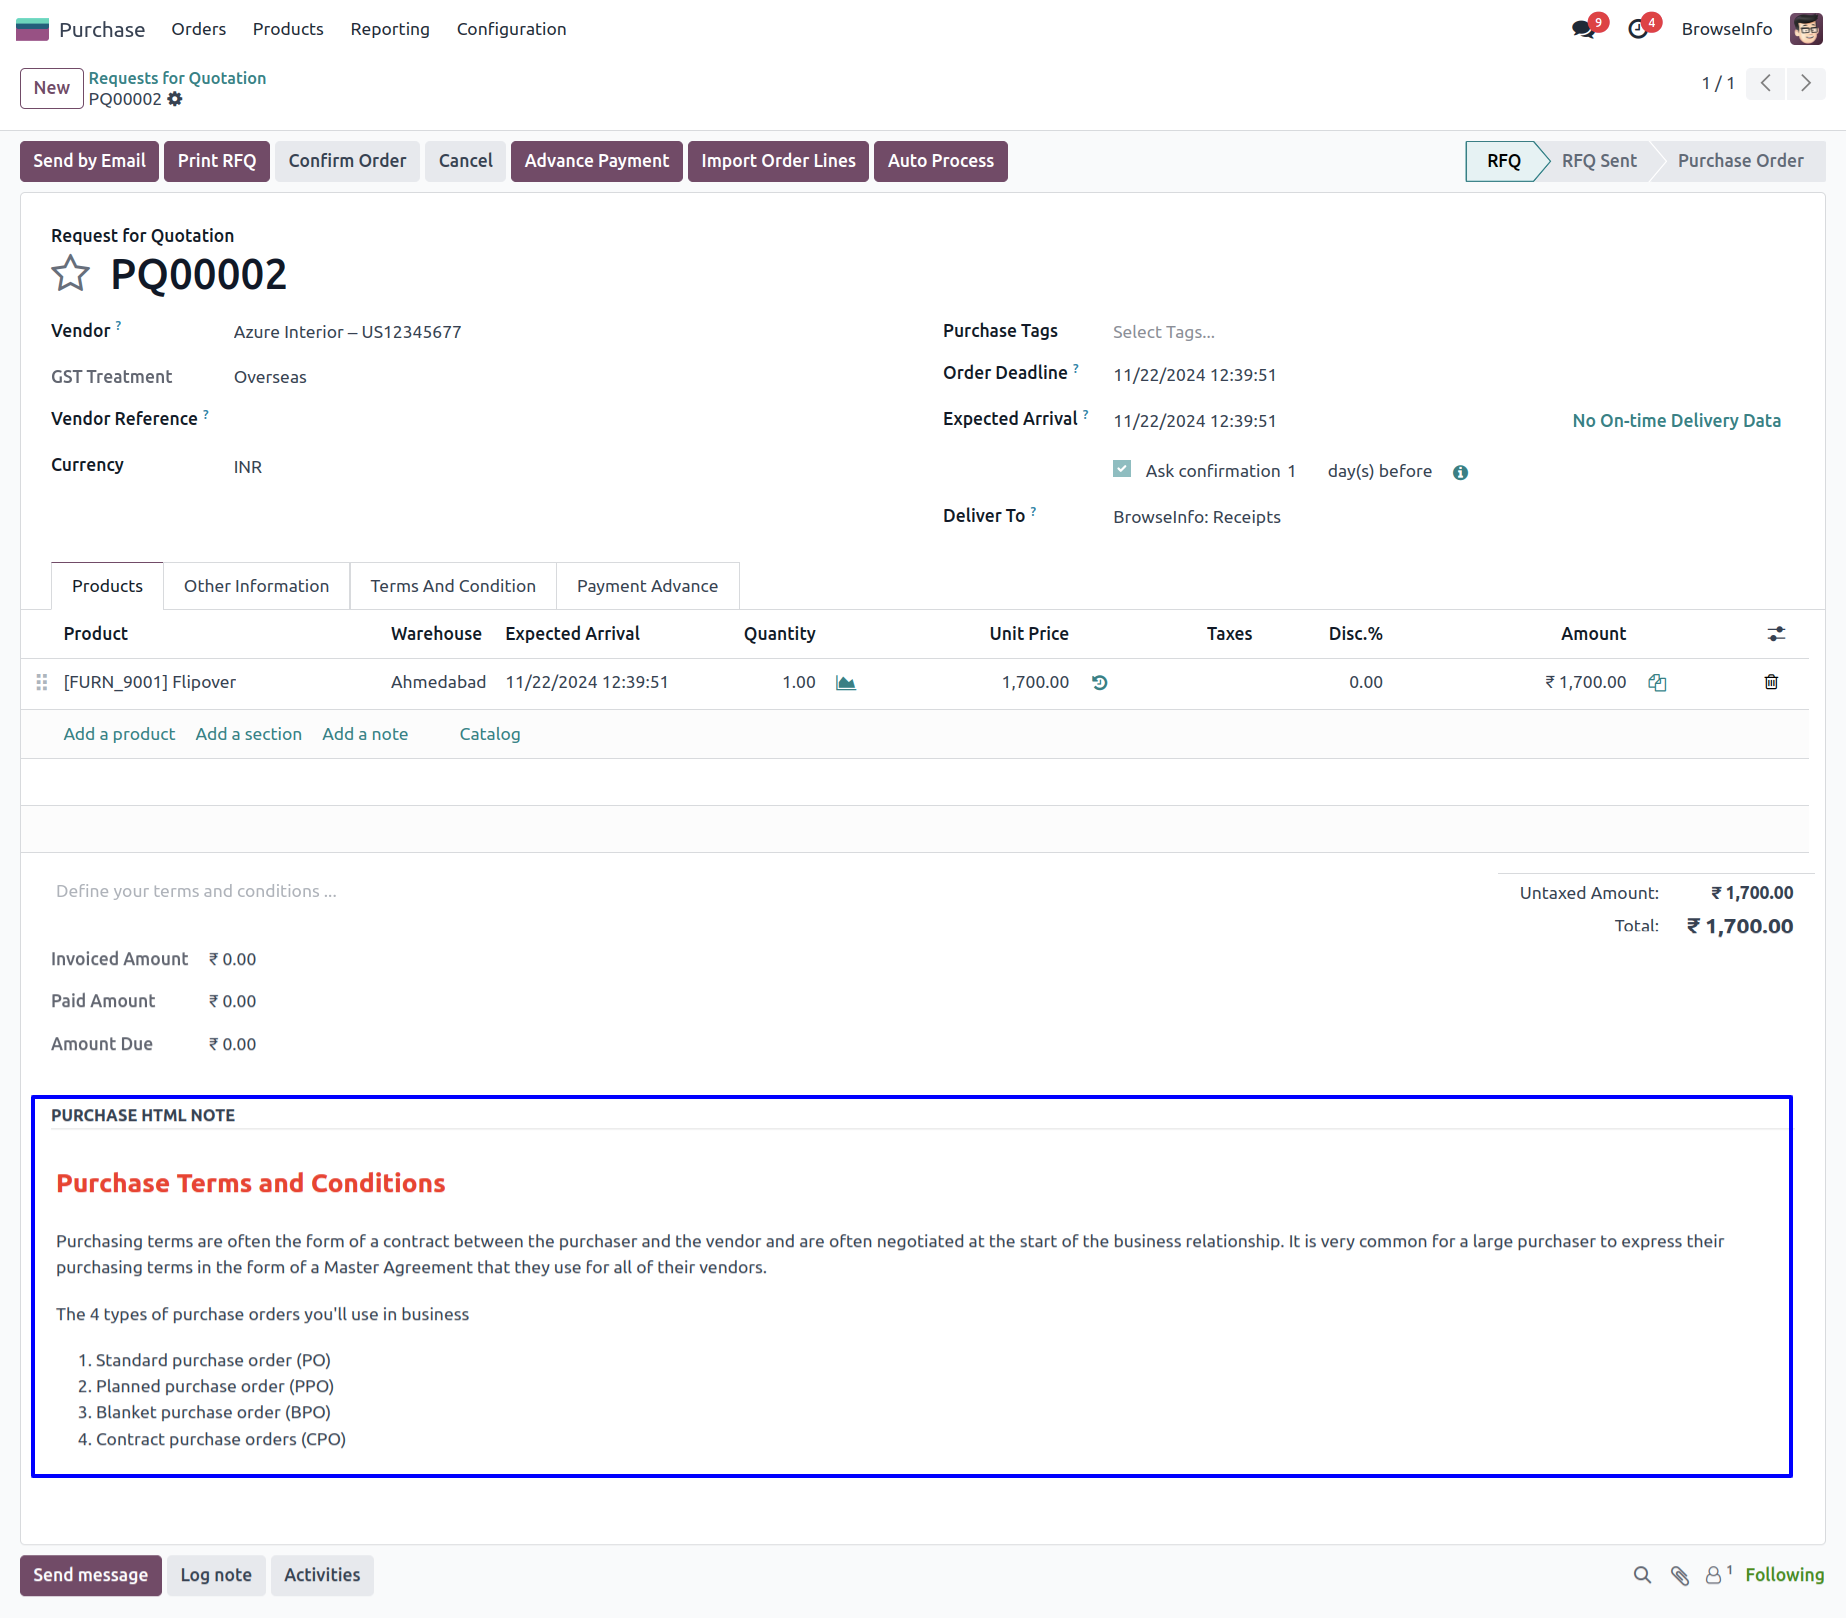Click Add a product link
This screenshot has width=1846, height=1618.
[x=119, y=734]
